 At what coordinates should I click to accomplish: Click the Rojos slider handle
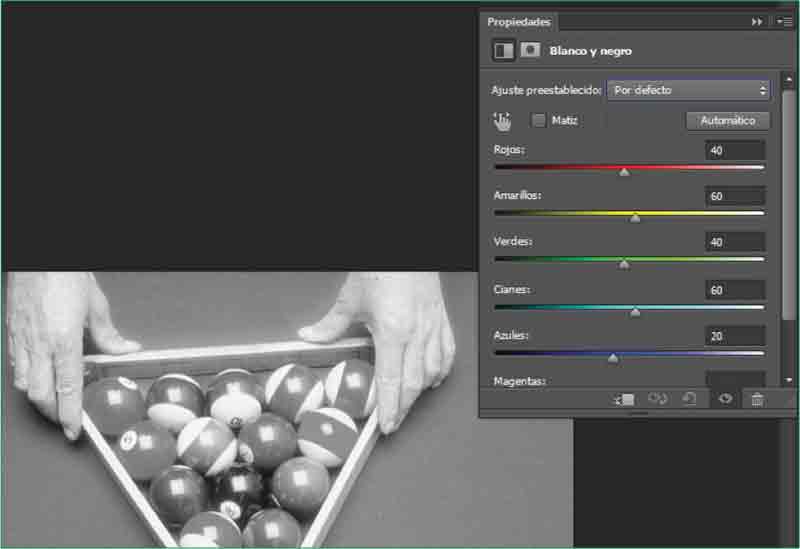(624, 172)
